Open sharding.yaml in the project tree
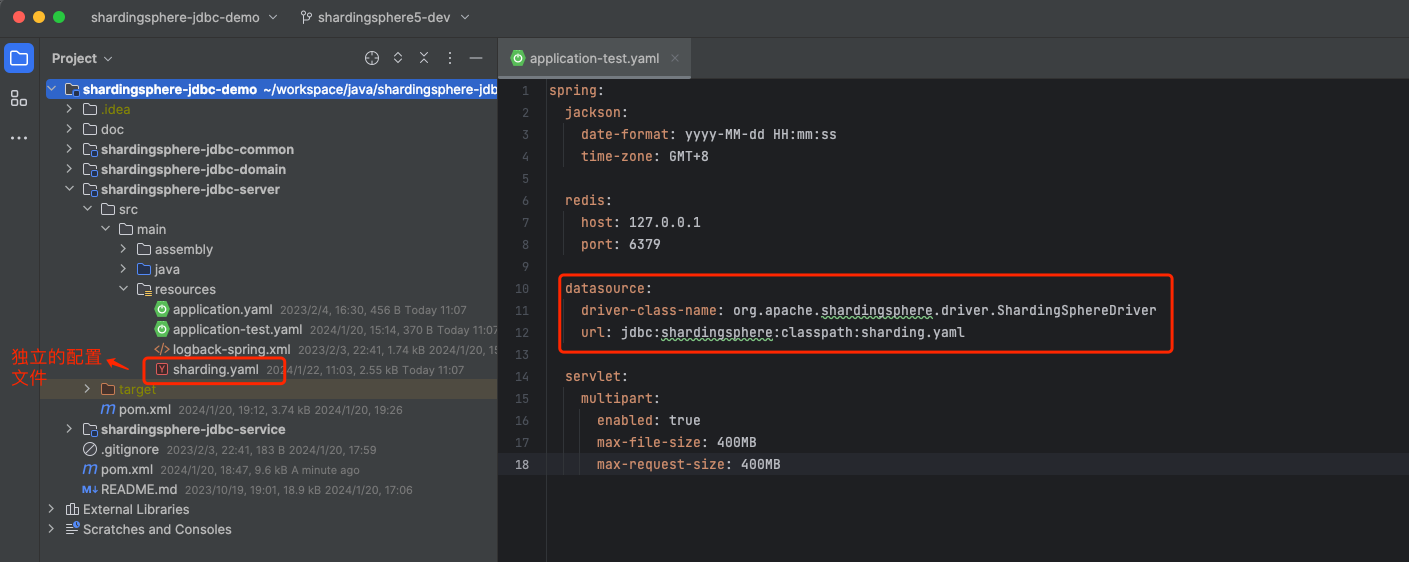The width and height of the screenshot is (1409, 562). point(215,370)
